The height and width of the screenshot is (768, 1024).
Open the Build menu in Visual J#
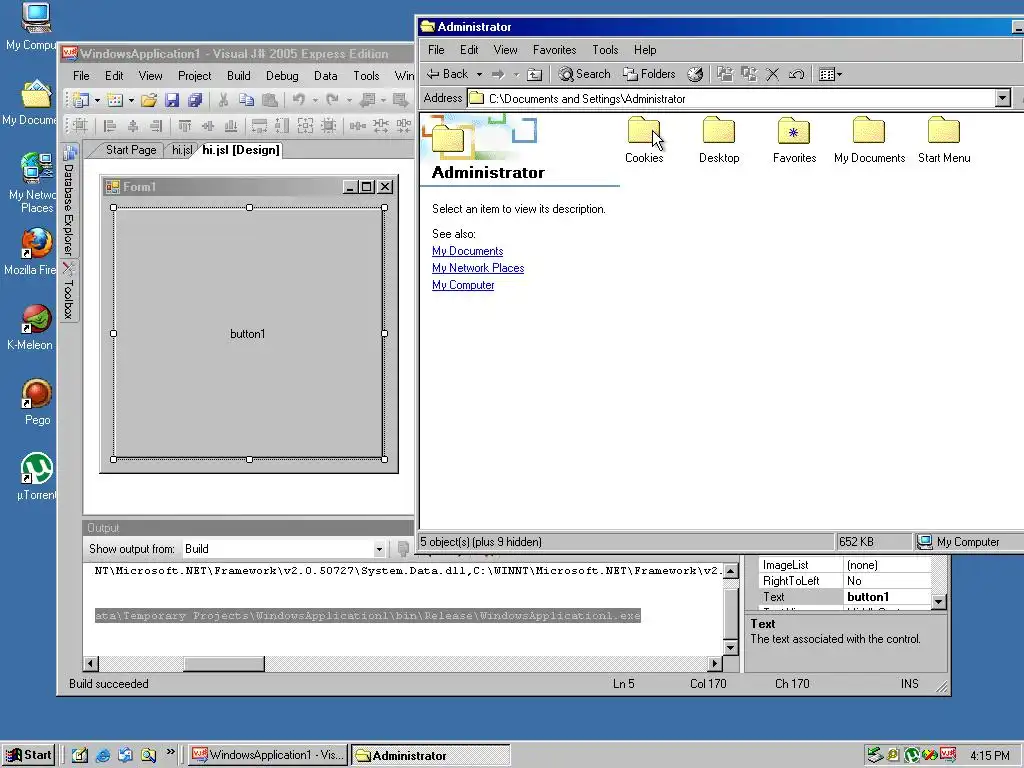[x=238, y=76]
